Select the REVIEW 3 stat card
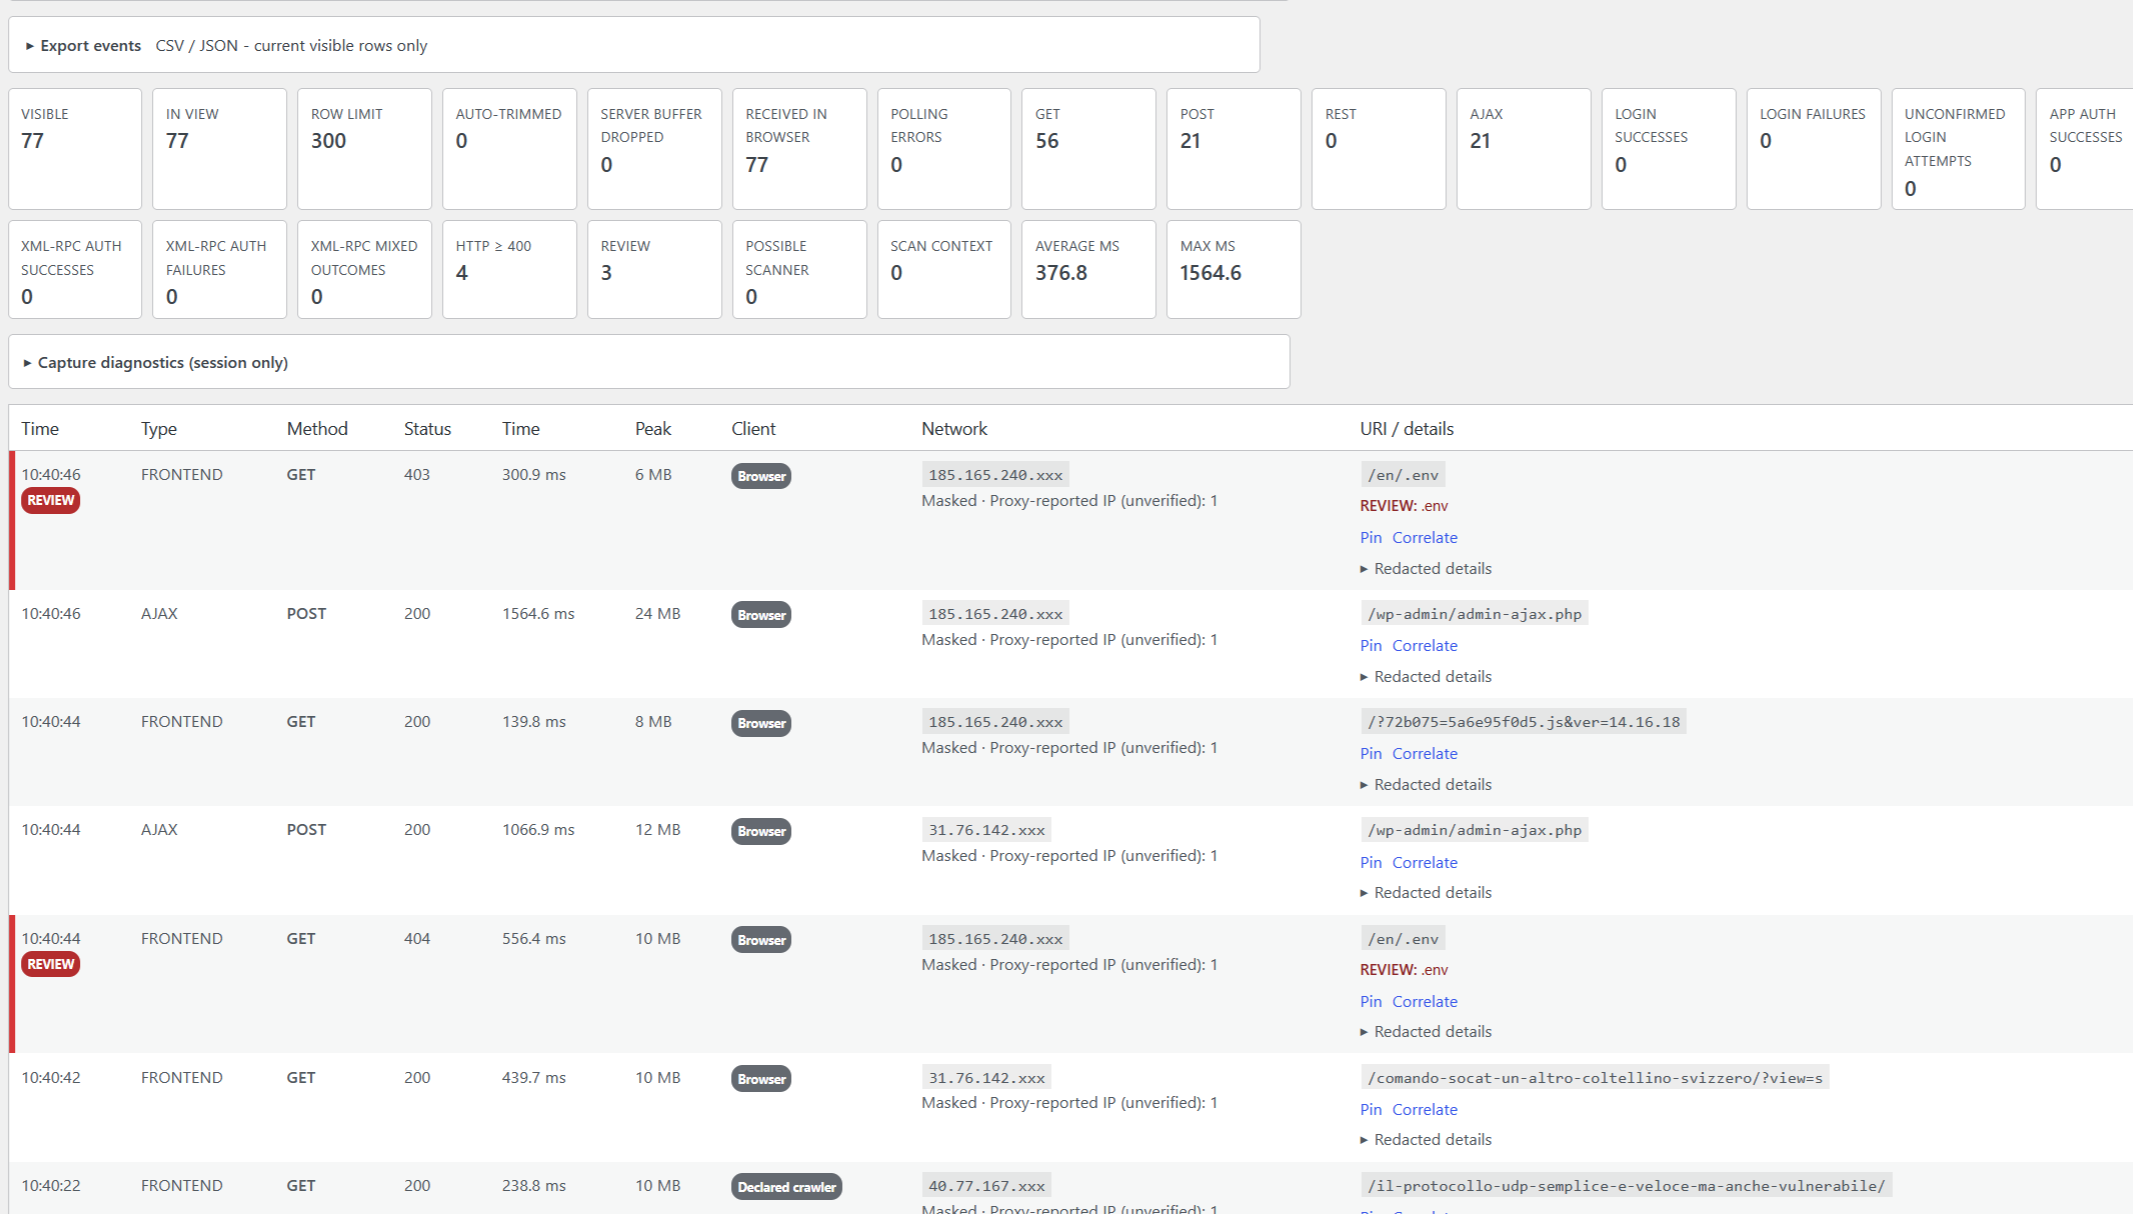Screen dimensions: 2133x1214 point(654,270)
